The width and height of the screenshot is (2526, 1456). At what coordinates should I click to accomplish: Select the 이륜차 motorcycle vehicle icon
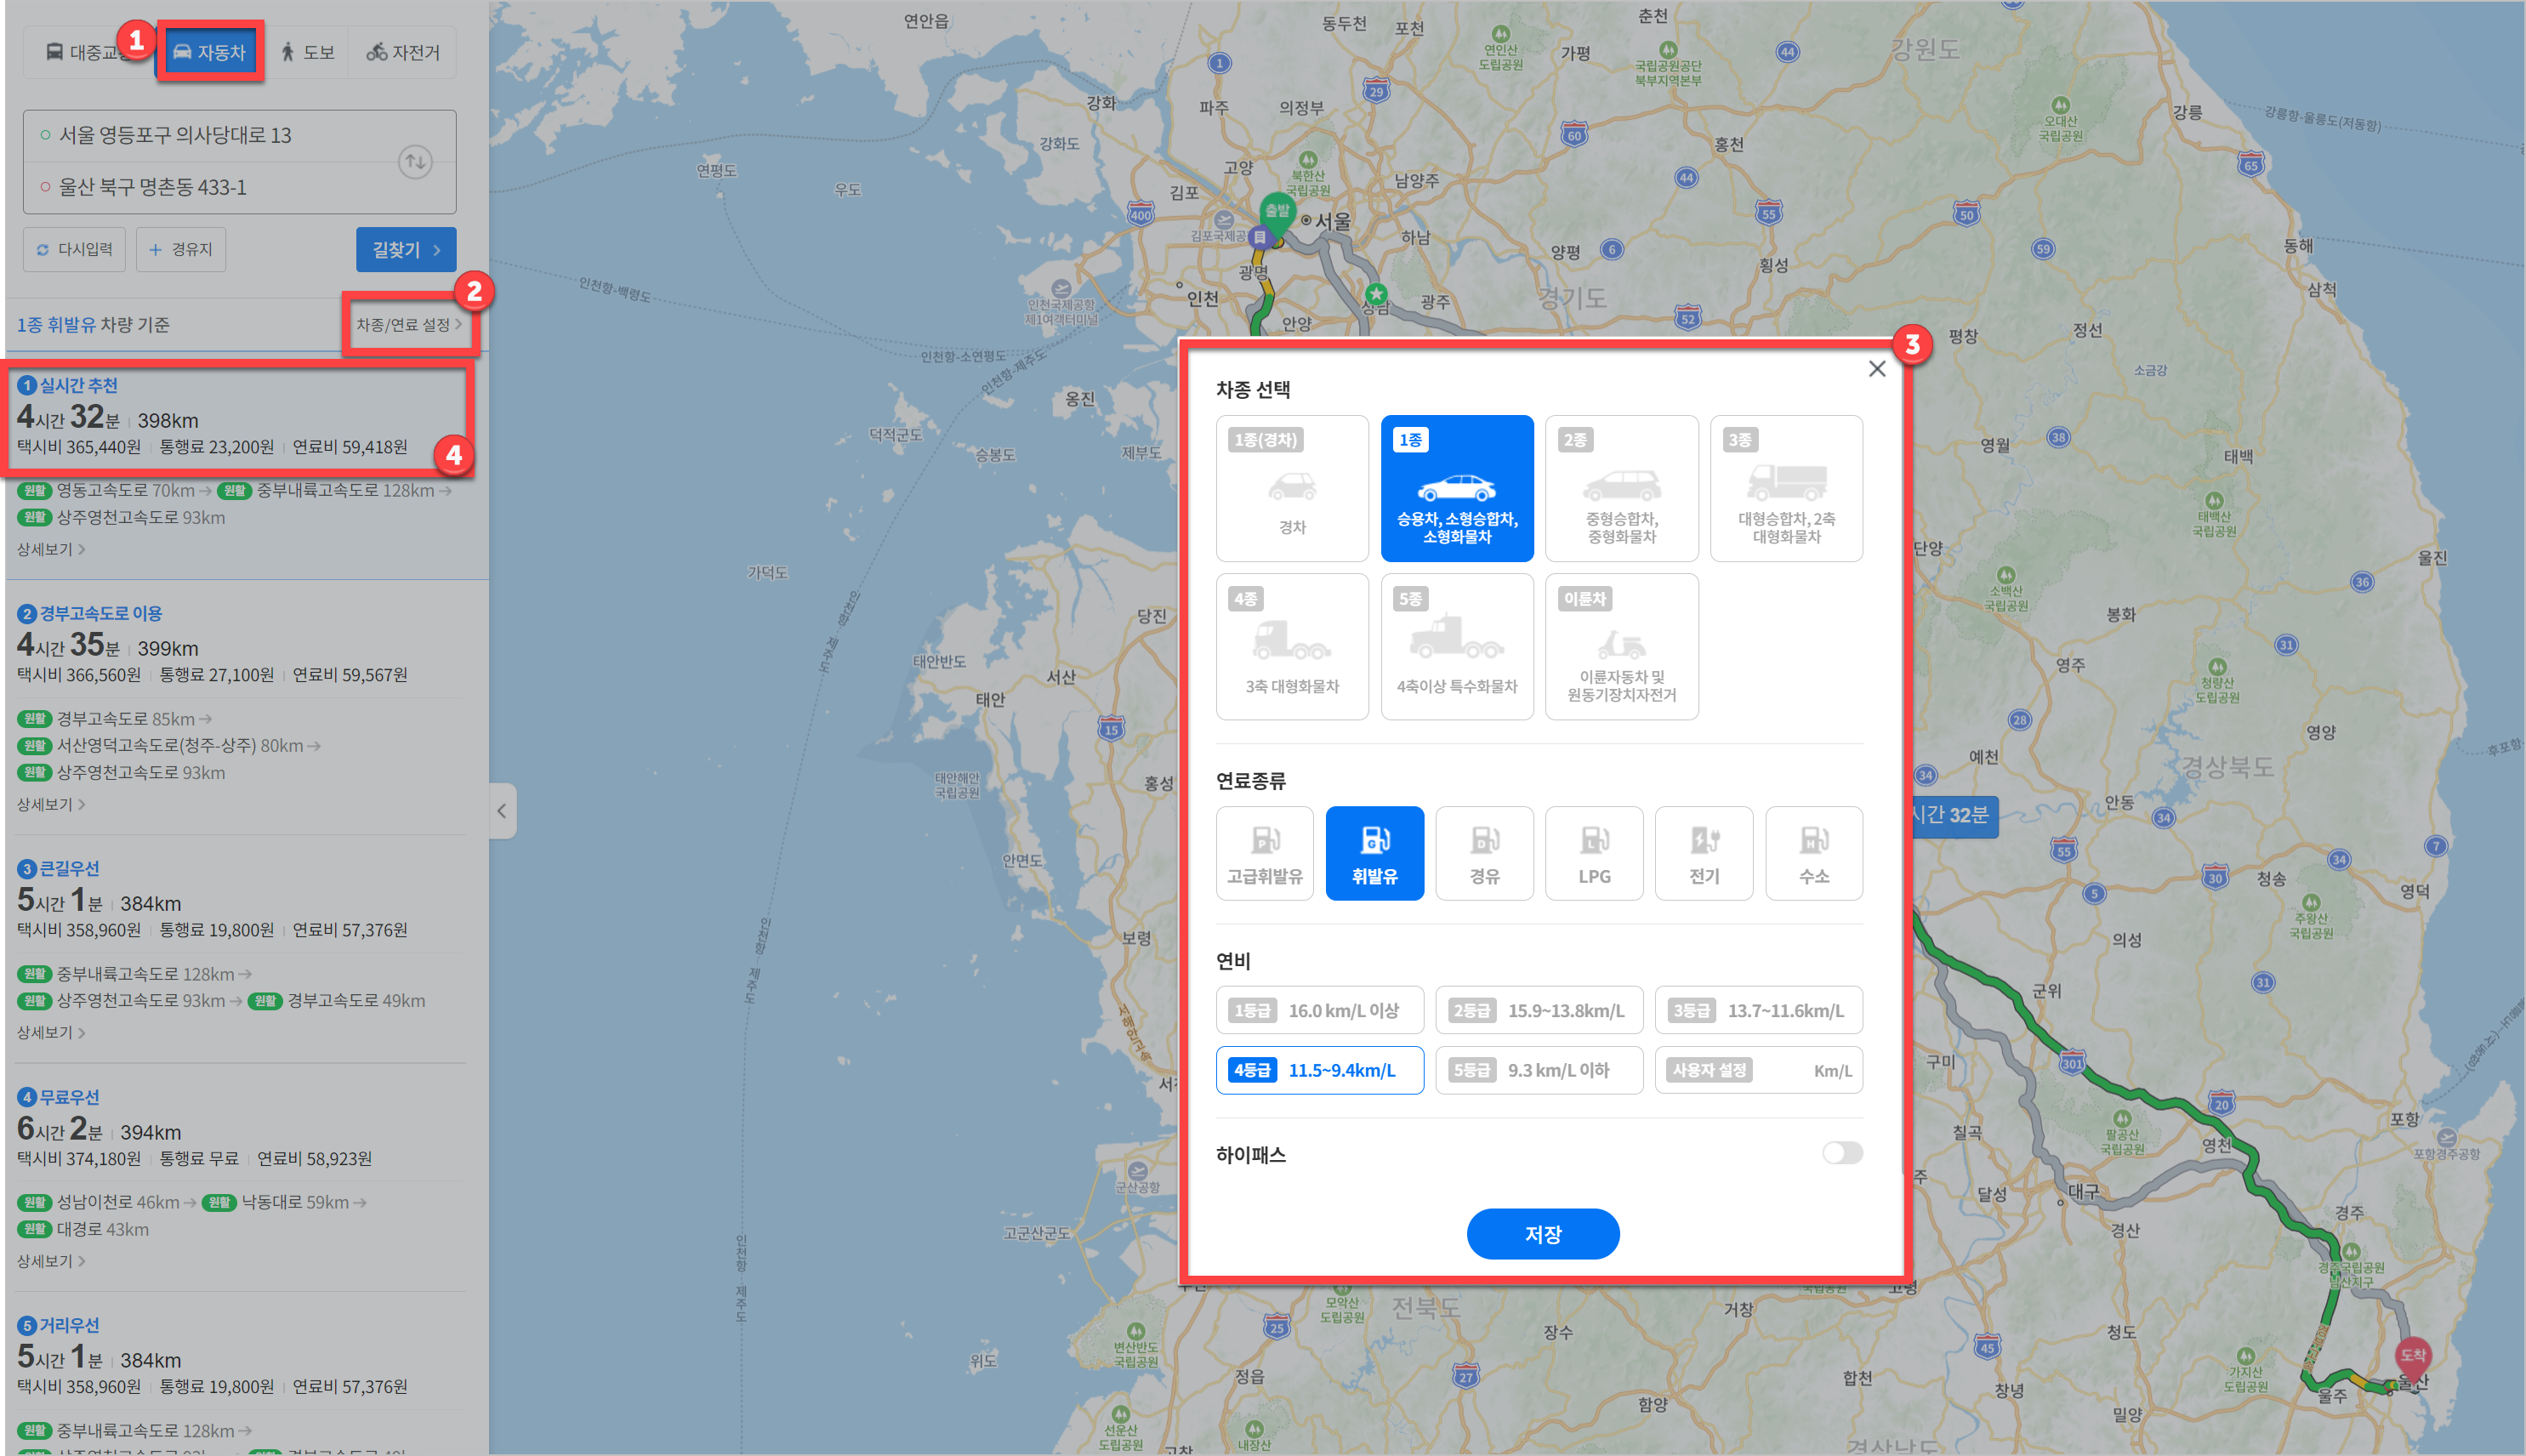point(1620,646)
